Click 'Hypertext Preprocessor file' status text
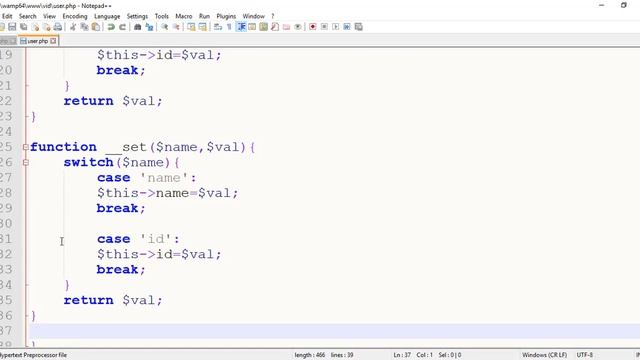640x360 pixels. tap(33, 355)
